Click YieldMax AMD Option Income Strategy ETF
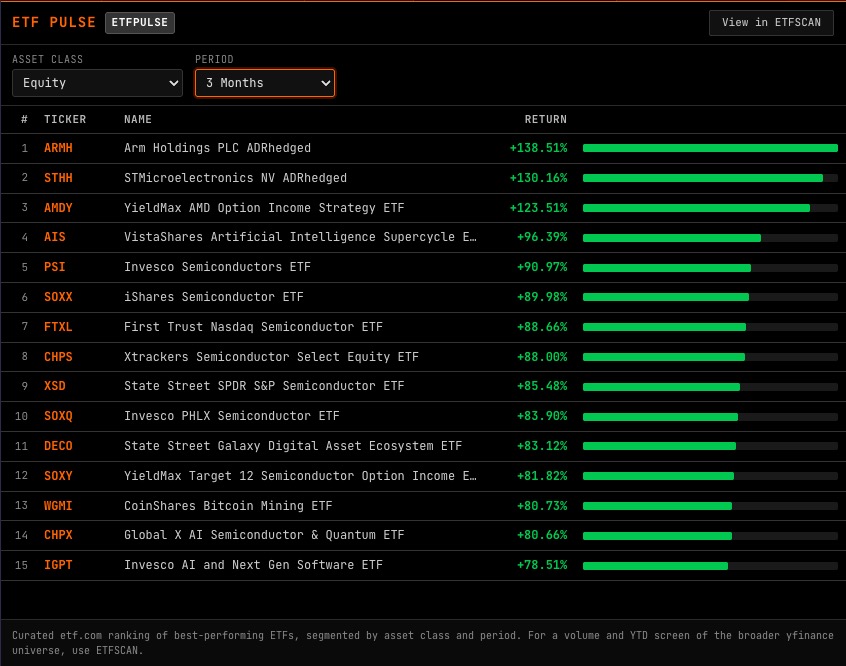 pyautogui.click(x=264, y=208)
